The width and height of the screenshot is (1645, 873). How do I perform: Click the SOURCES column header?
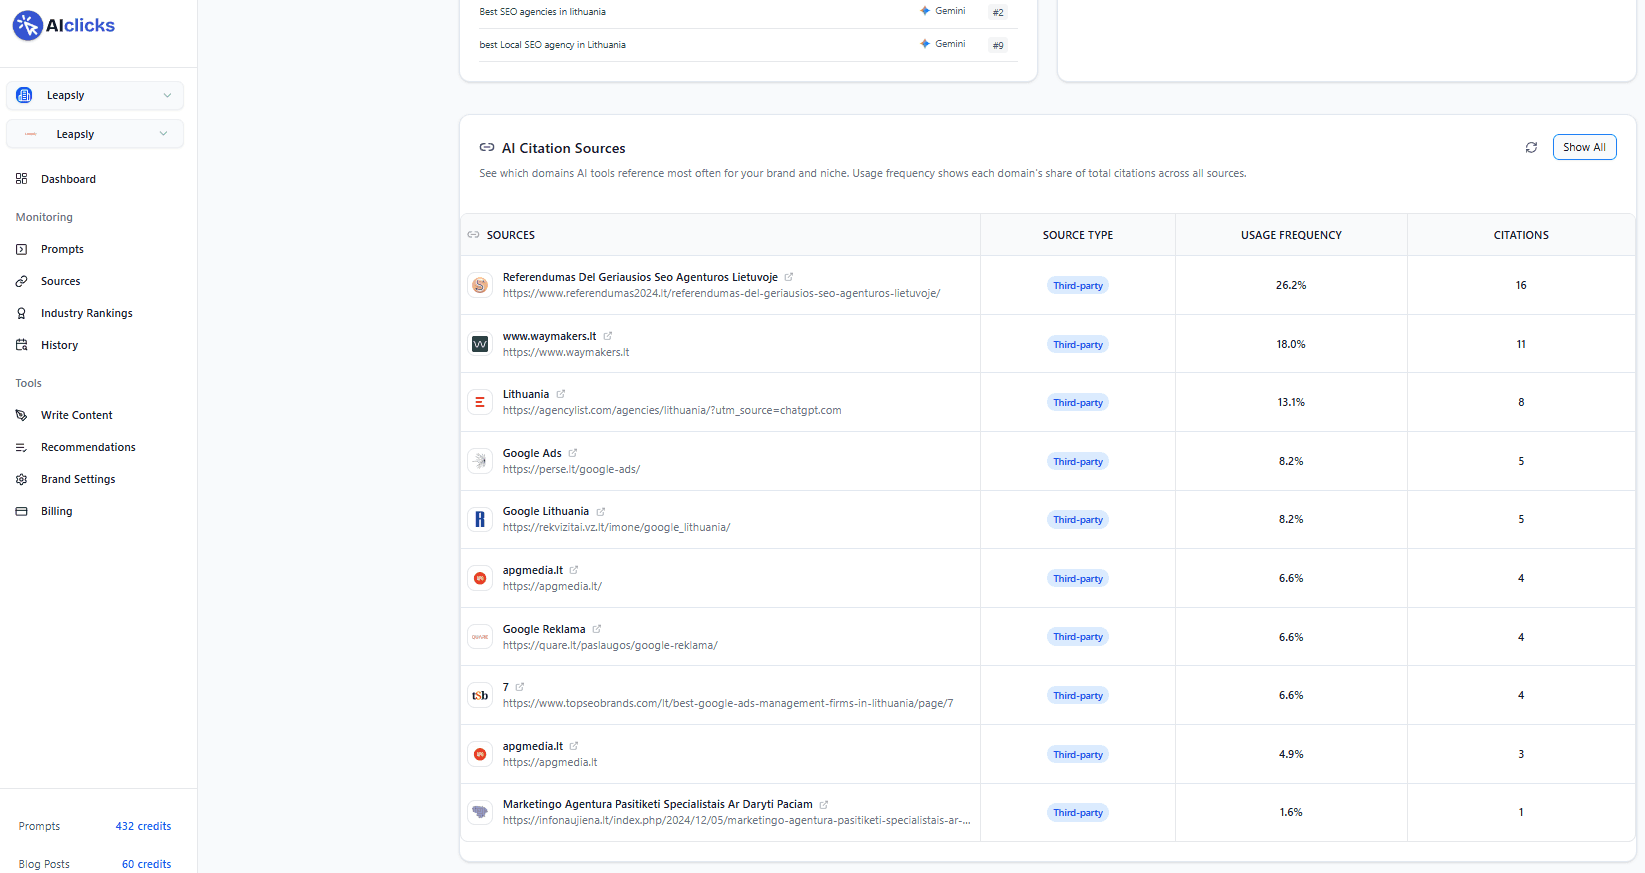tap(510, 235)
